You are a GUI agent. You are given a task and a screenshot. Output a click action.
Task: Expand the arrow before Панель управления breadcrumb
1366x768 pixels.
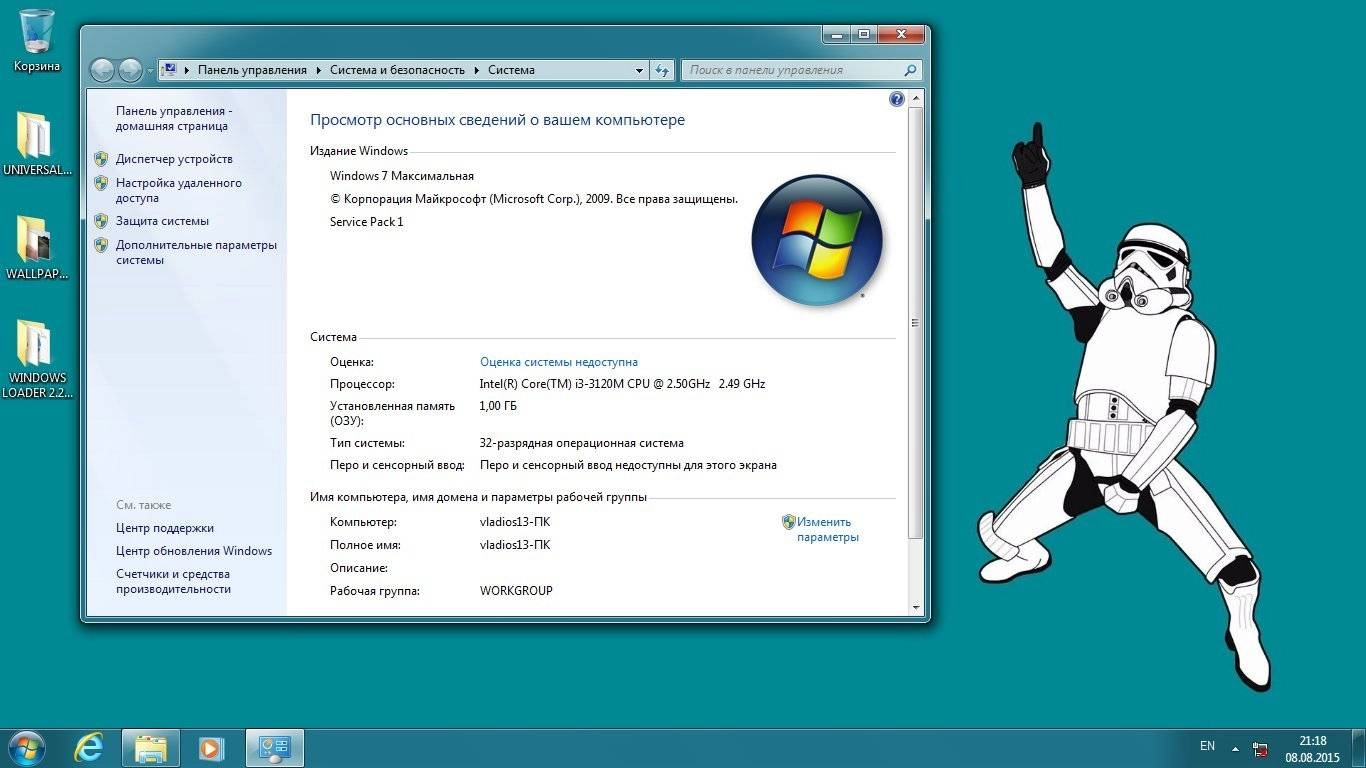click(188, 70)
